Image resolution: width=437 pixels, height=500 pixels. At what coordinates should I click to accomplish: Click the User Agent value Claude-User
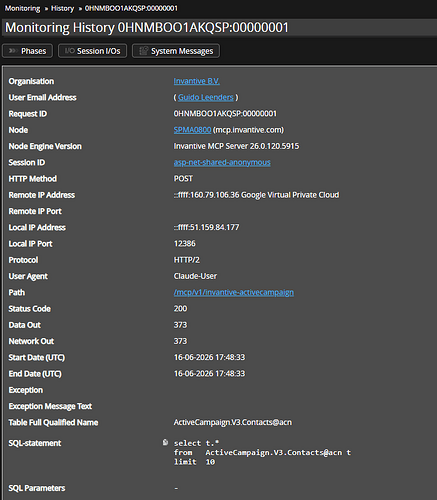195,276
